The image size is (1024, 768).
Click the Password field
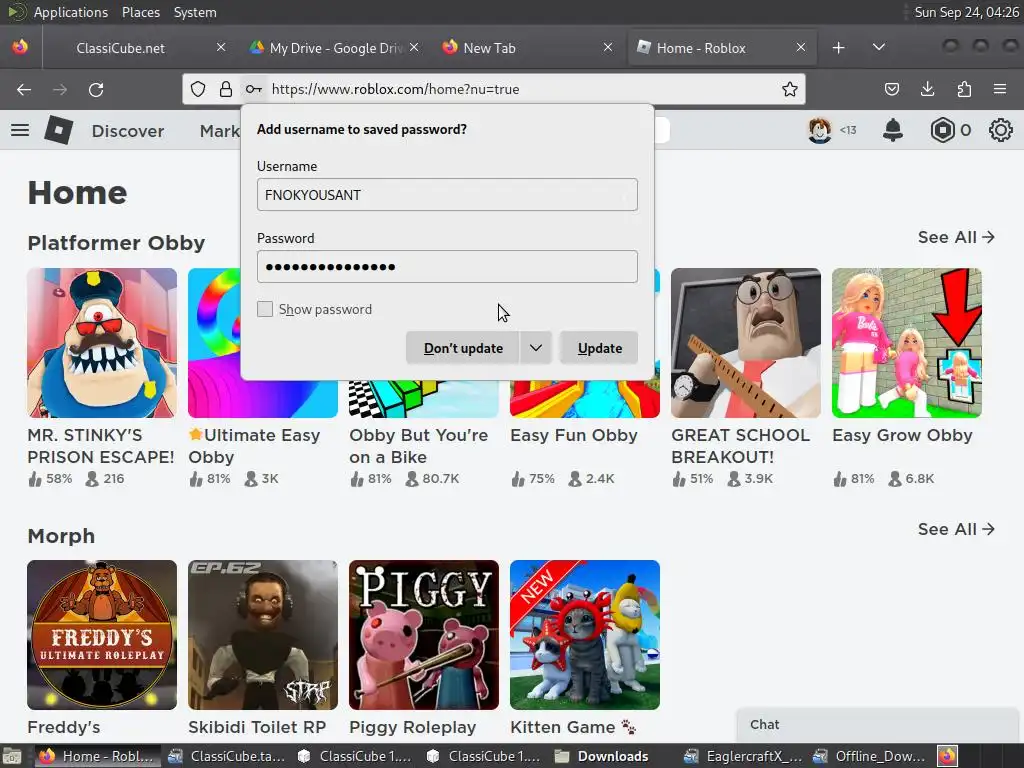tap(447, 266)
